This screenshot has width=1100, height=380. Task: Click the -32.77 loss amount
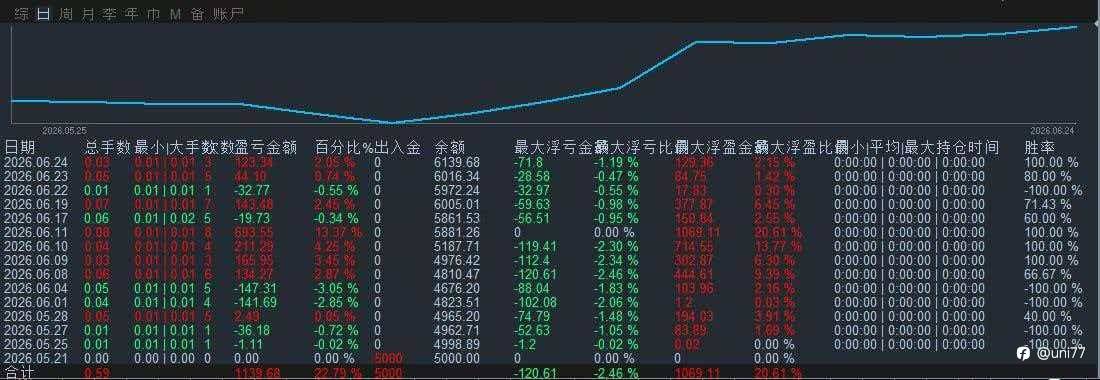coord(253,190)
